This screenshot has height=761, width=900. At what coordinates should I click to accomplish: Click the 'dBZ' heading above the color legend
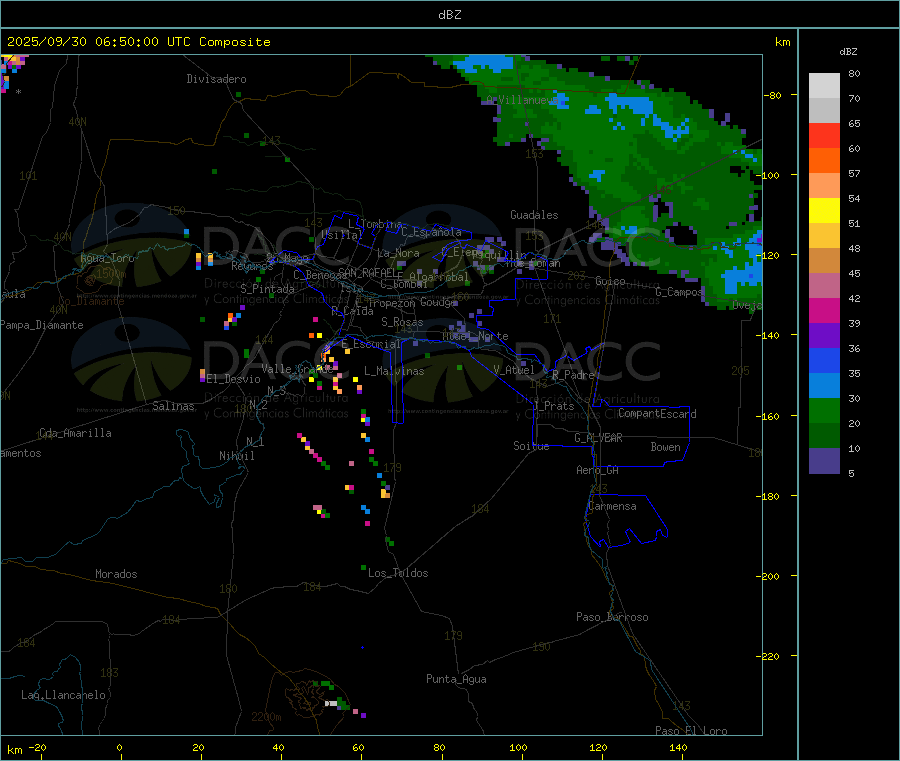click(848, 52)
